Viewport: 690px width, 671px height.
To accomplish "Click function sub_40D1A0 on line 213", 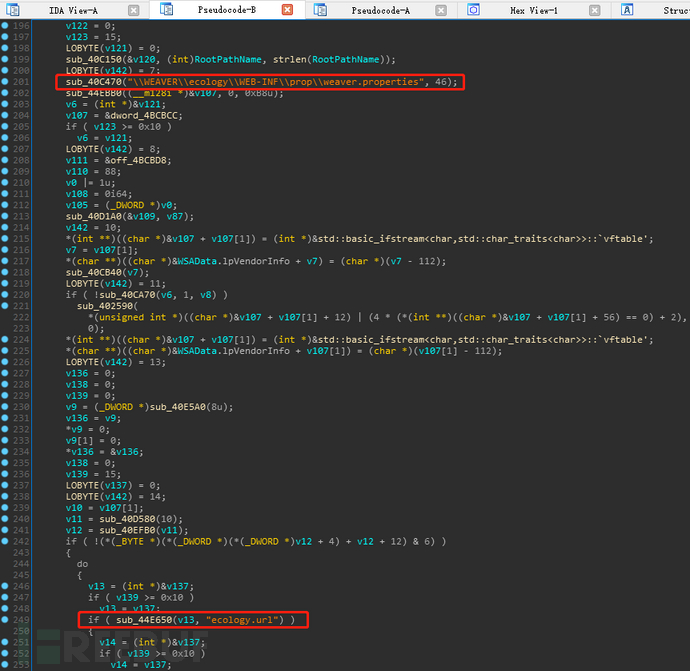I will (x=94, y=216).
